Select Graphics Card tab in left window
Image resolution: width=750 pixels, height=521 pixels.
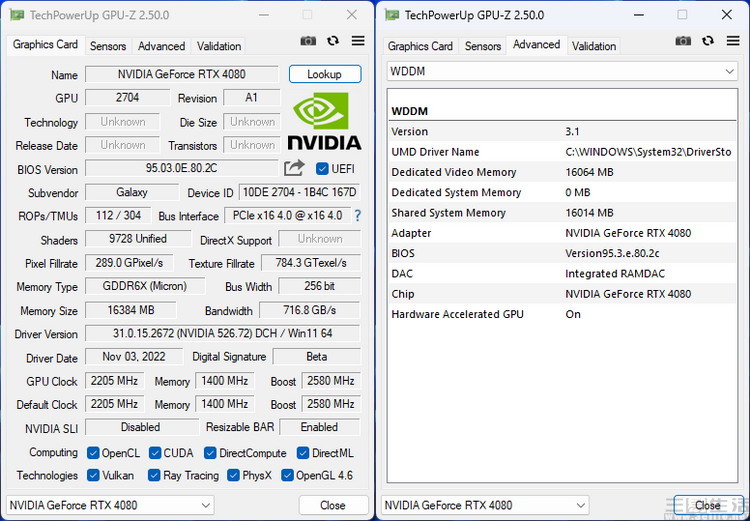[45, 44]
